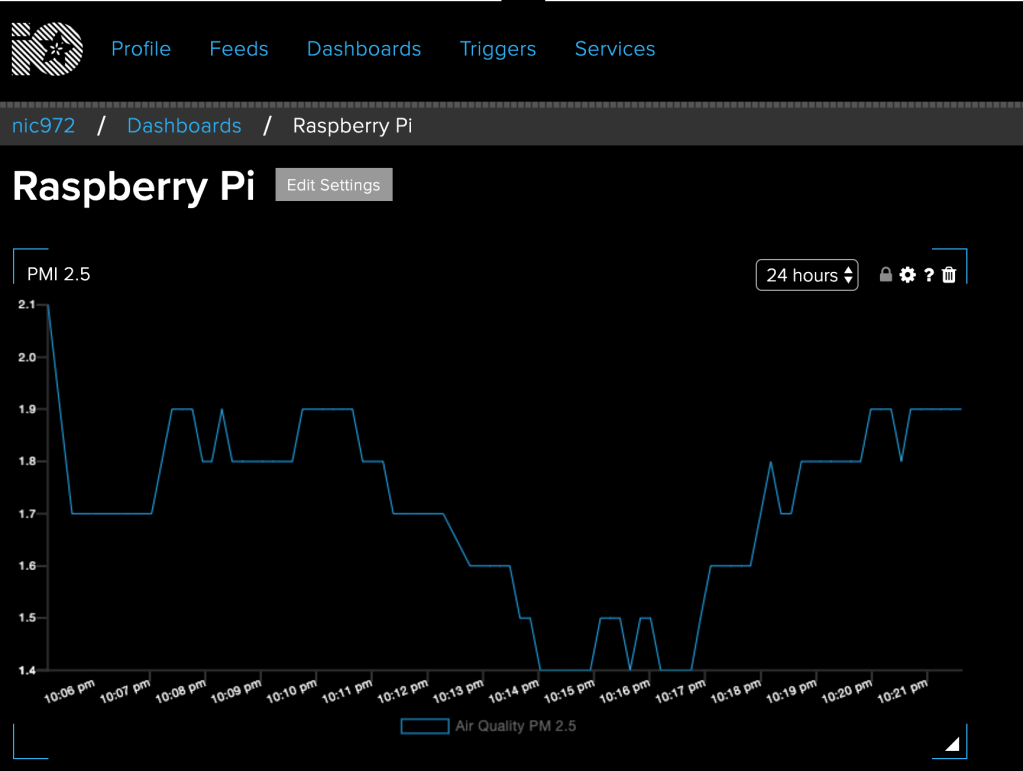Screen dimensions: 1023x771
Task: Click the PMI 2.5 chart title
Action: click(58, 274)
